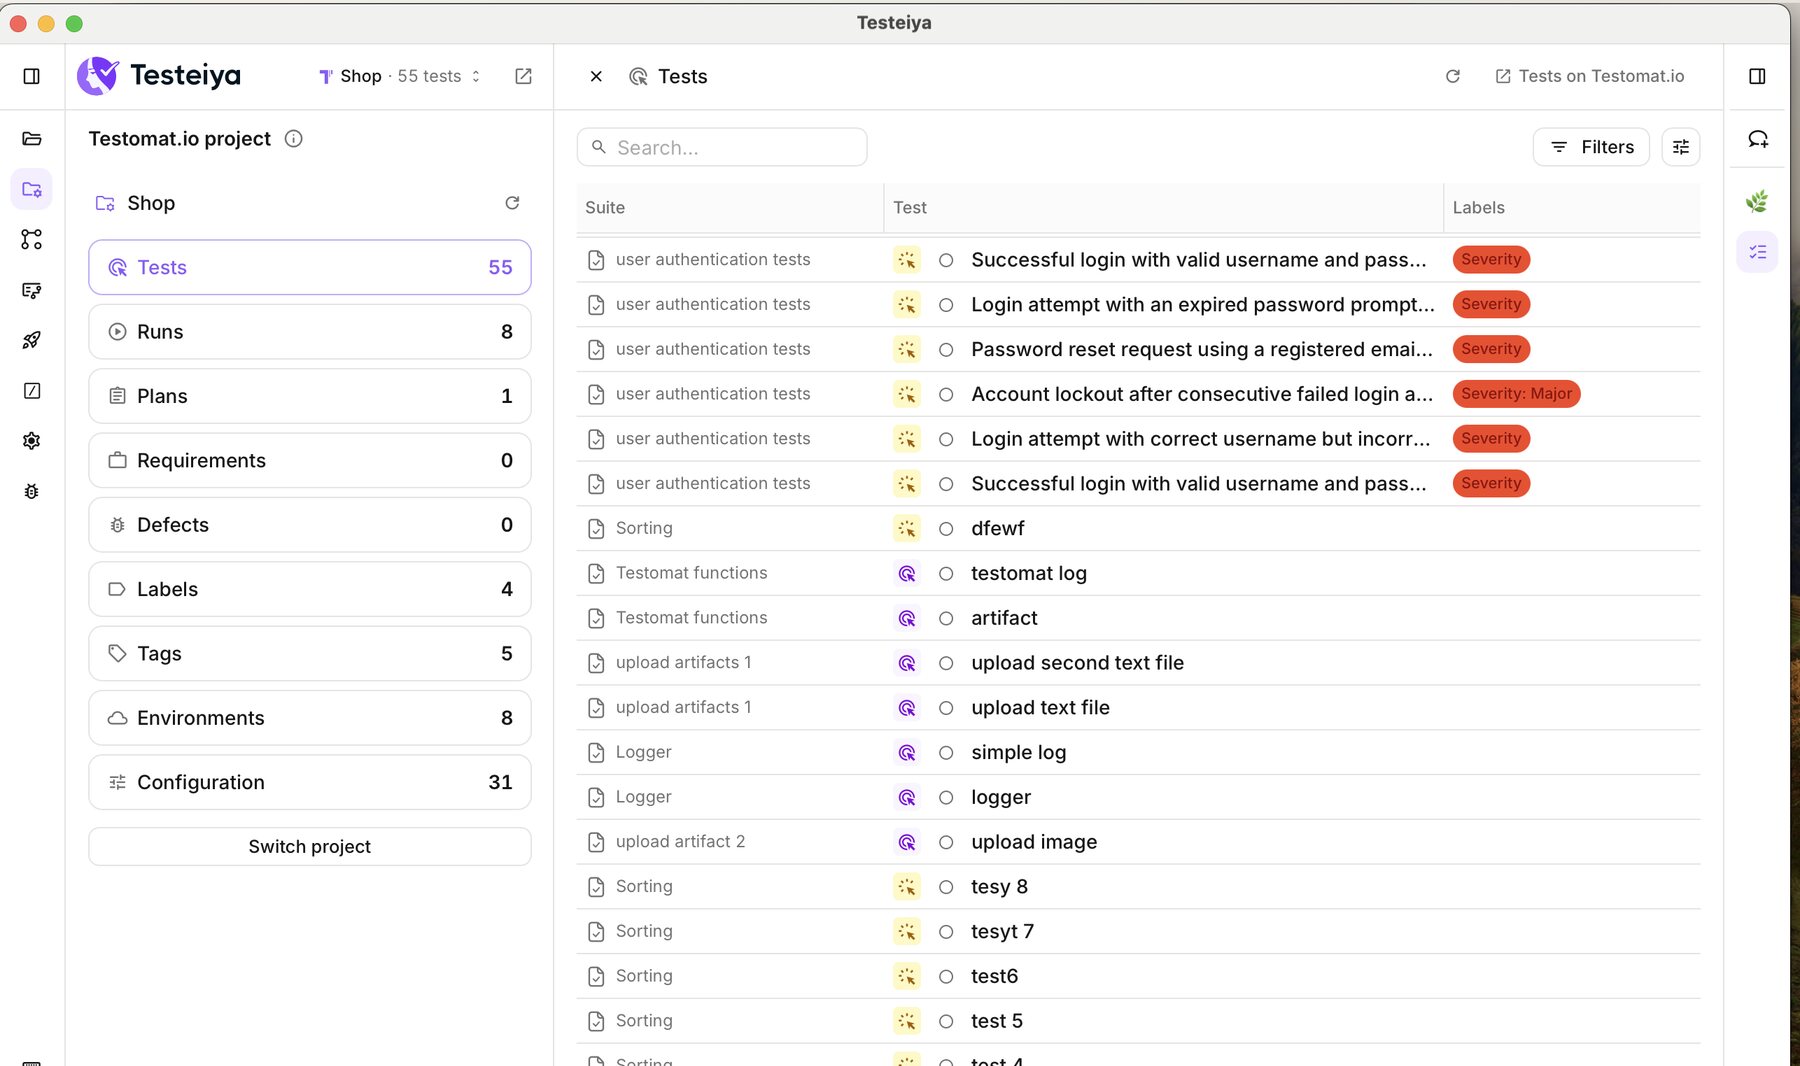Select radio circle for 'dfewf' test
1800x1066 pixels.
click(x=946, y=529)
